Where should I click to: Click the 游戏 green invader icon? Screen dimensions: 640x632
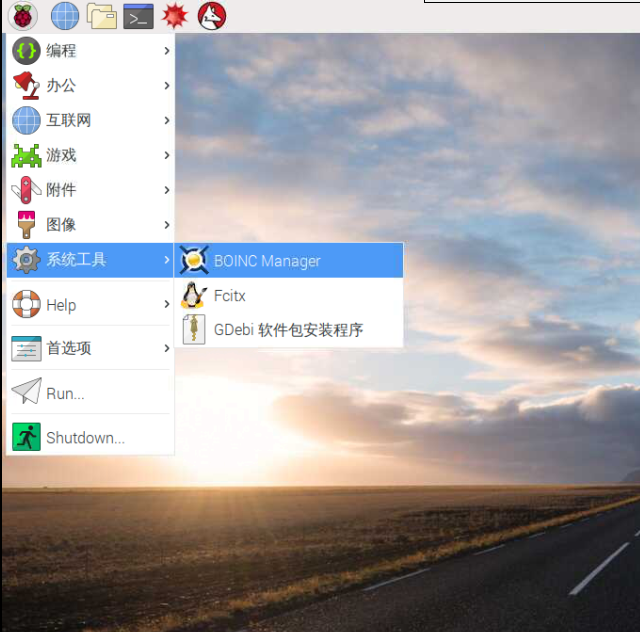(26, 156)
